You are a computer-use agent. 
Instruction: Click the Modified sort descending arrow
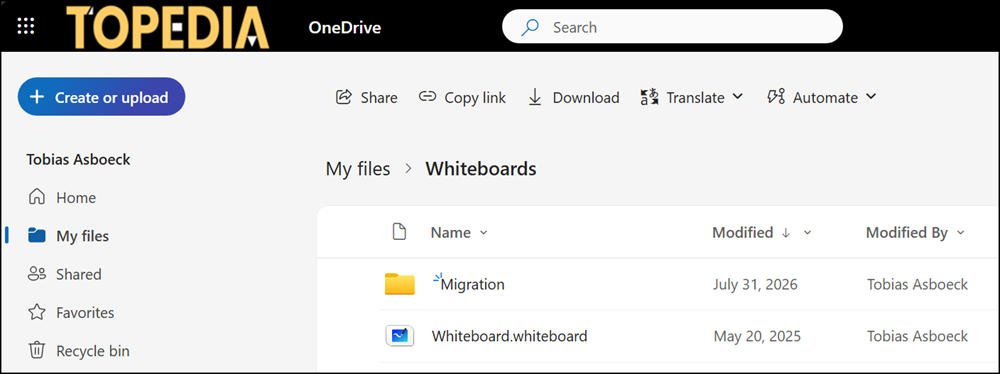[x=786, y=233]
